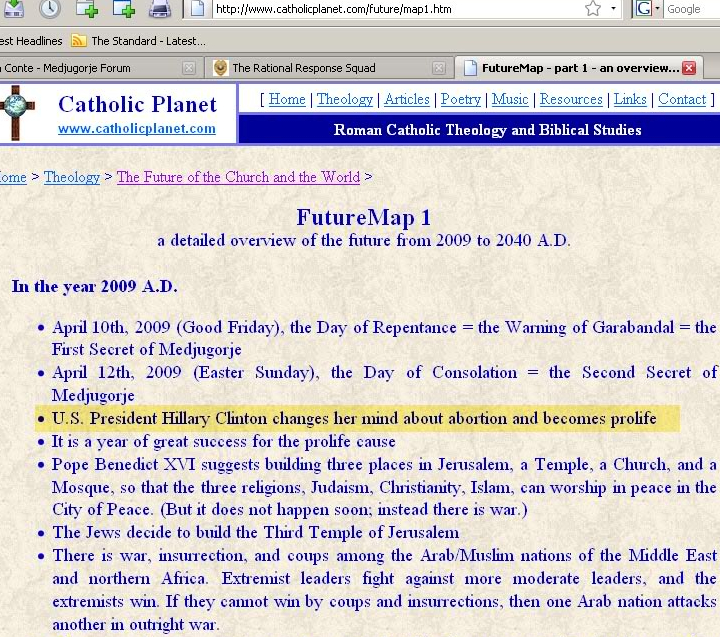Image resolution: width=720 pixels, height=637 pixels.
Task: Click the 'There is war, insurrection, and coups' bullet
Action: click(384, 590)
